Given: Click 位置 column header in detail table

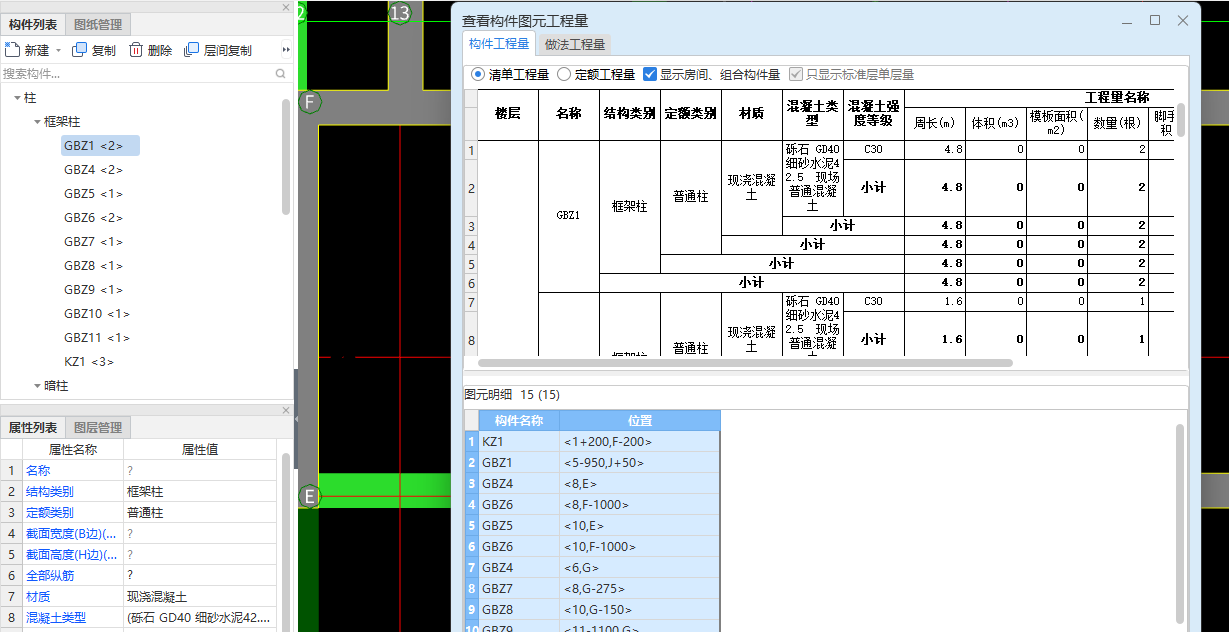Looking at the screenshot, I should coord(640,420).
